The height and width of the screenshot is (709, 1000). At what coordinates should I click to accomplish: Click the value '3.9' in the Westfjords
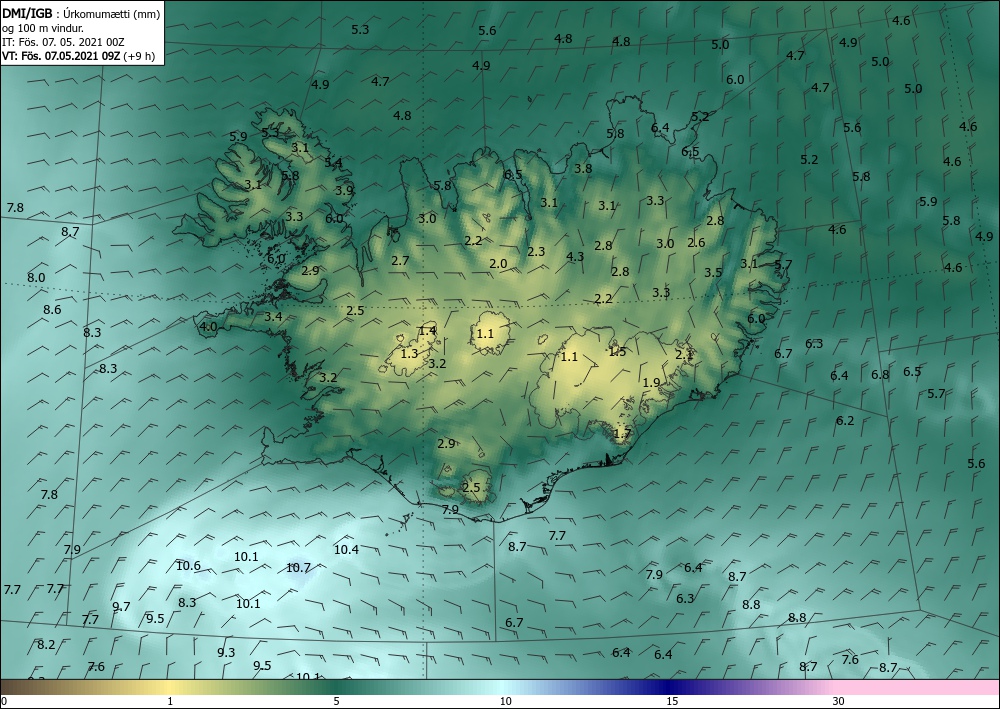(344, 191)
